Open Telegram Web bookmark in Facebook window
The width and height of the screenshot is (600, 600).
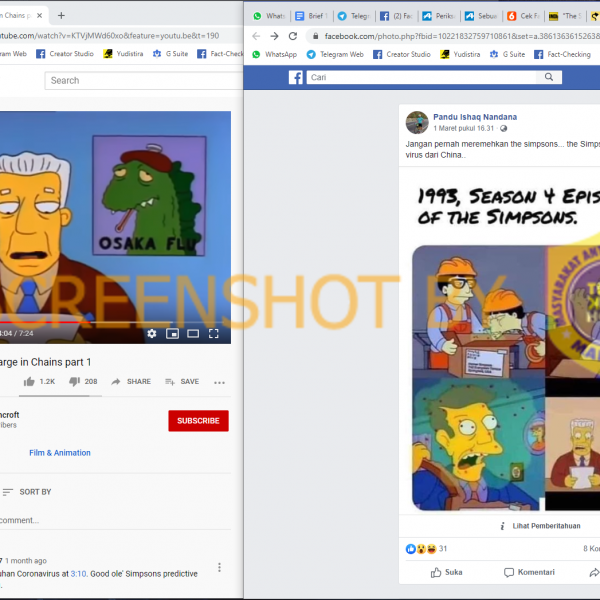(335, 54)
